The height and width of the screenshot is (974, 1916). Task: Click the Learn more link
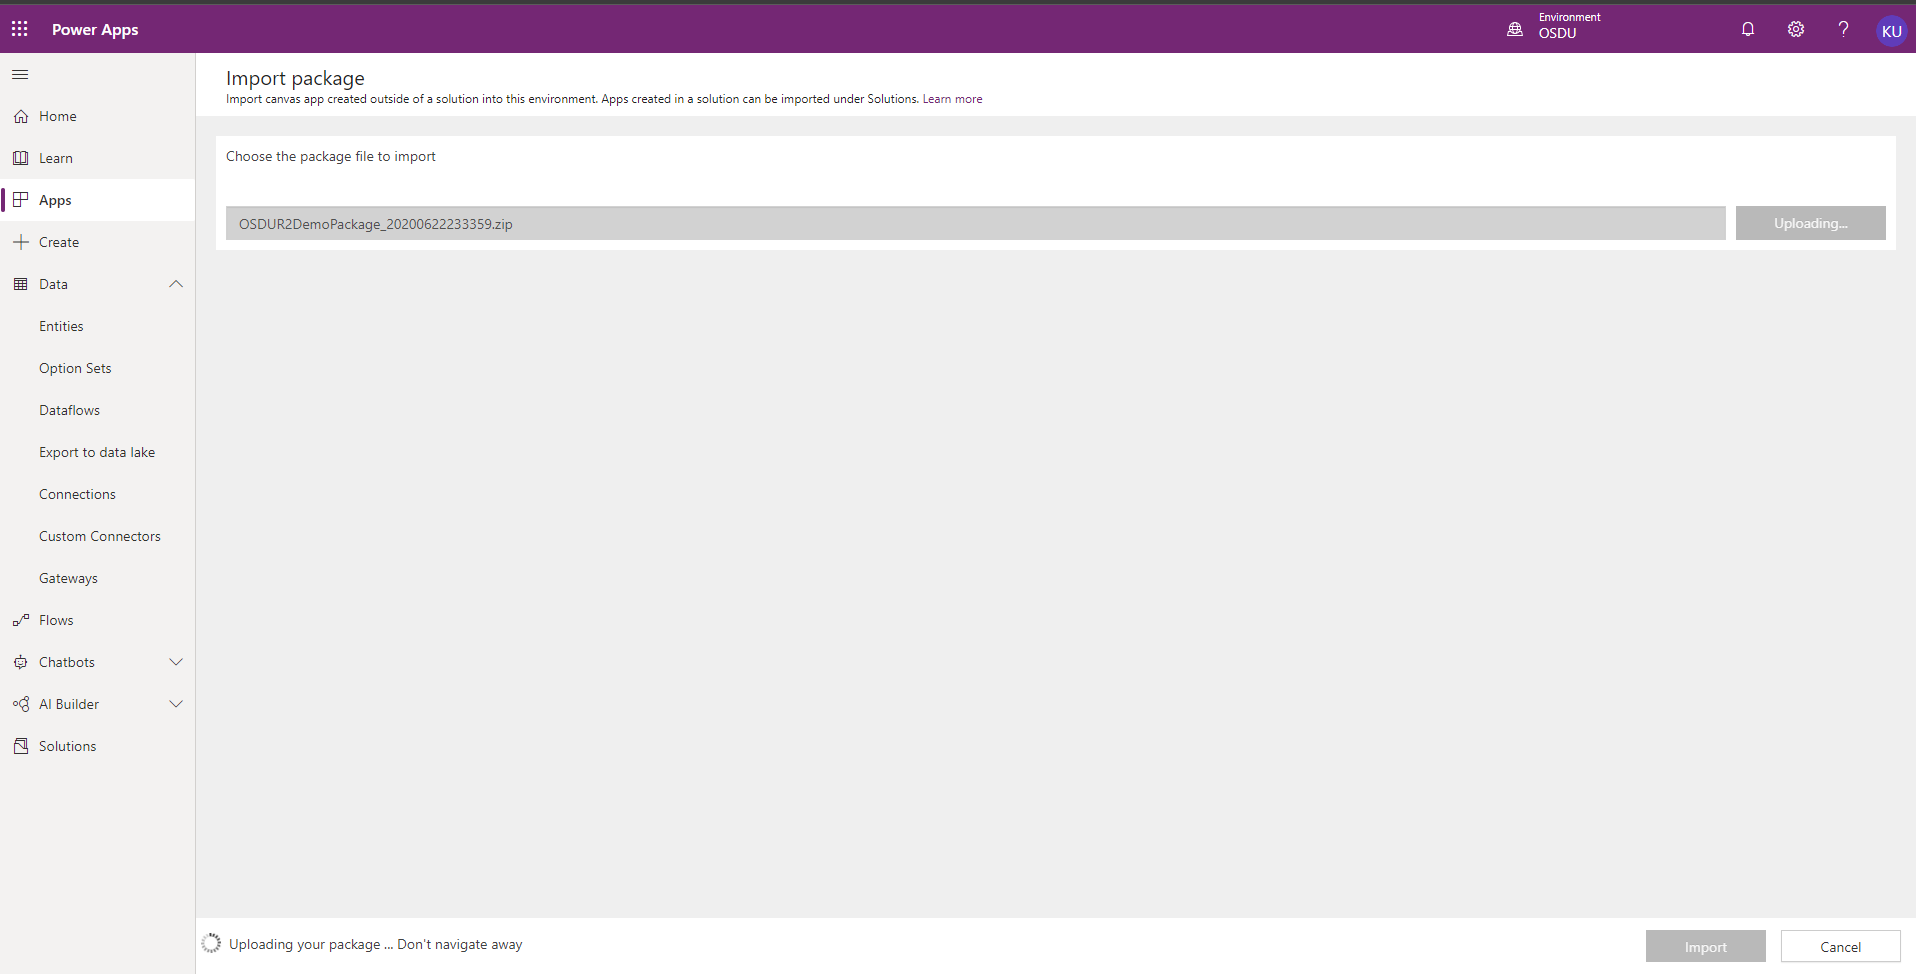[x=952, y=99]
